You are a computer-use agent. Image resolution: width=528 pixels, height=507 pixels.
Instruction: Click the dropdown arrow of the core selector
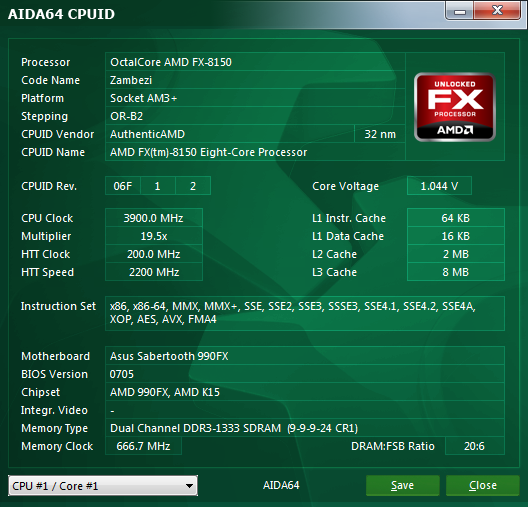[x=189, y=486]
